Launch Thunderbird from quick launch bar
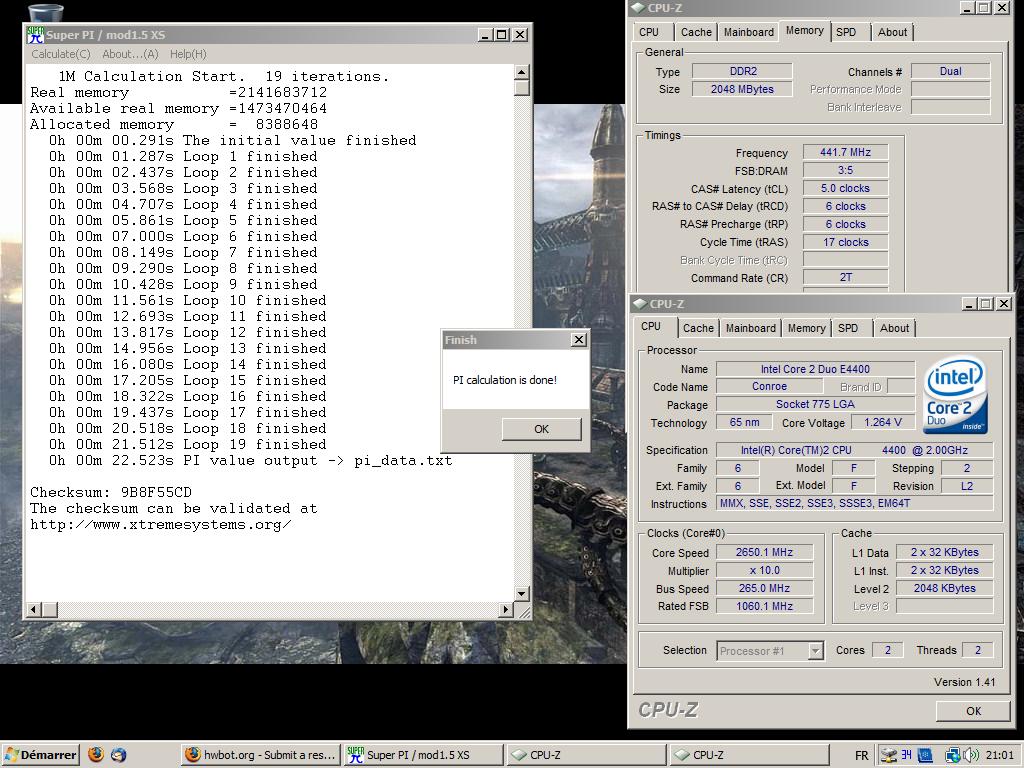Screen dimensions: 1024x768 [x=118, y=755]
